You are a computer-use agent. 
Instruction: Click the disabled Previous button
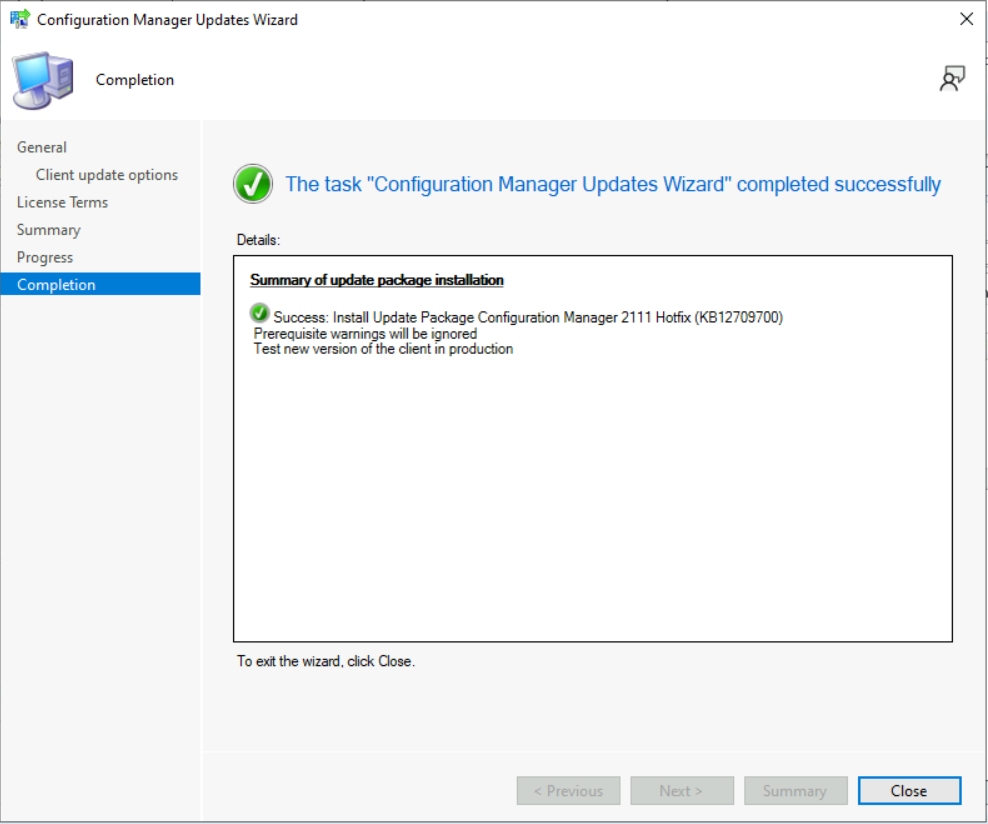pos(568,791)
